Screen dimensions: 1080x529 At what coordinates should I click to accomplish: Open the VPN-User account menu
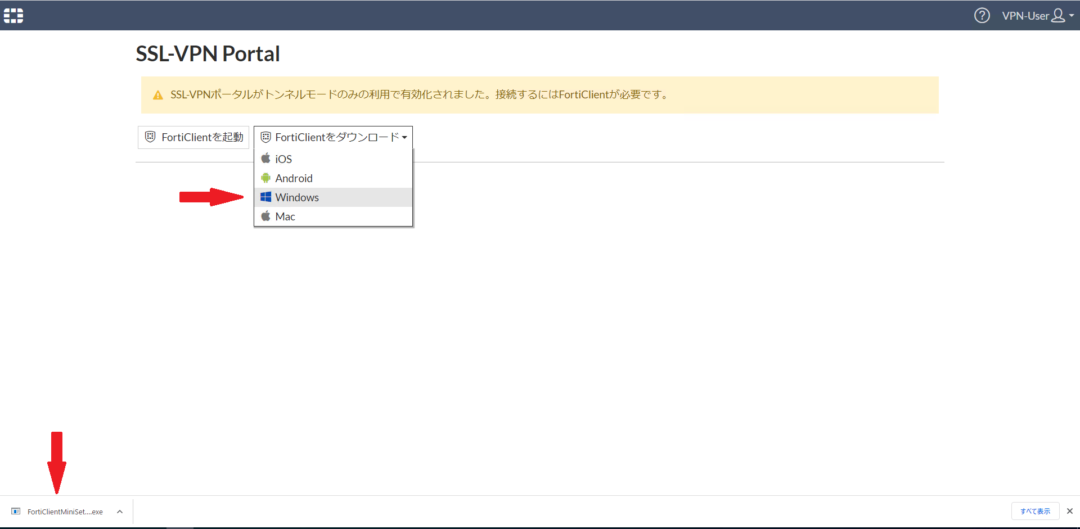[x=1037, y=15]
